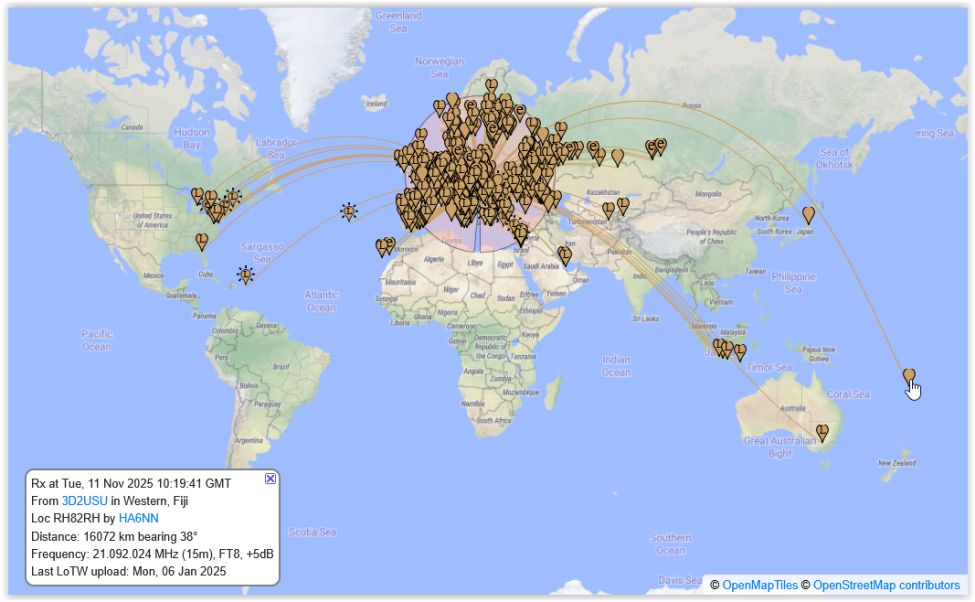Select the marker off Morocco's coast
Image resolution: width=975 pixels, height=602 pixels.
pos(384,245)
